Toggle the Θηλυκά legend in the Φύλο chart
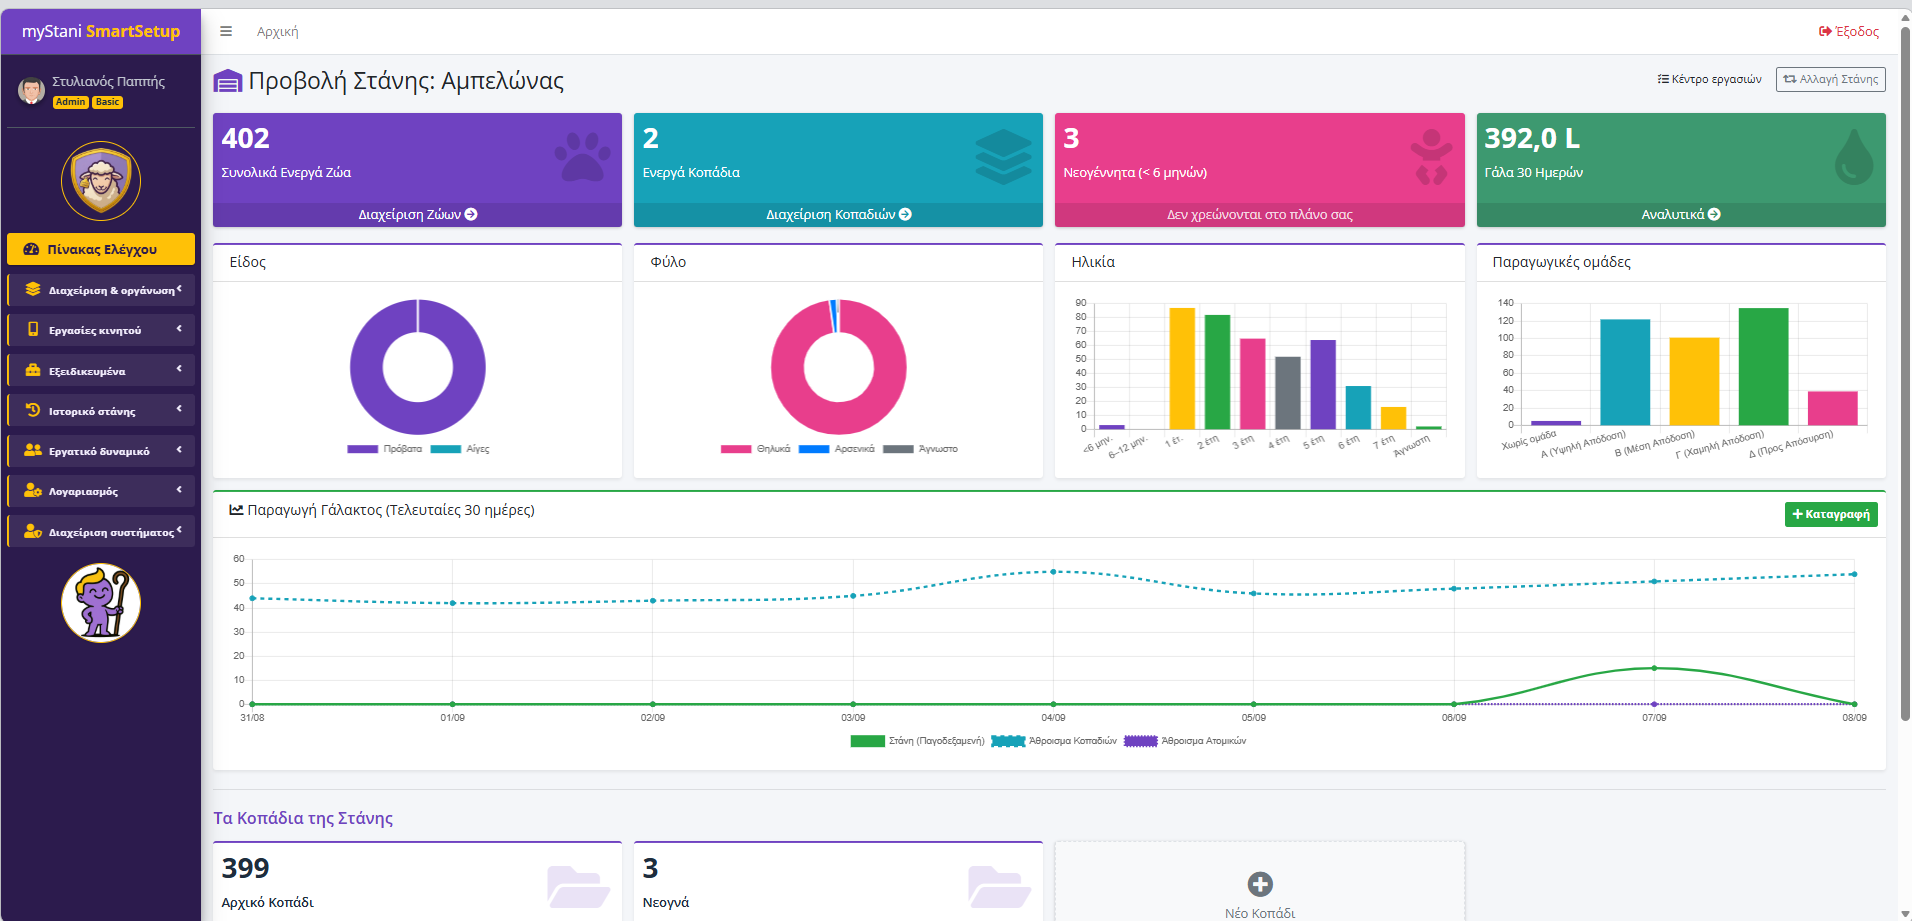Screen dimensions: 1912x921 [756, 449]
